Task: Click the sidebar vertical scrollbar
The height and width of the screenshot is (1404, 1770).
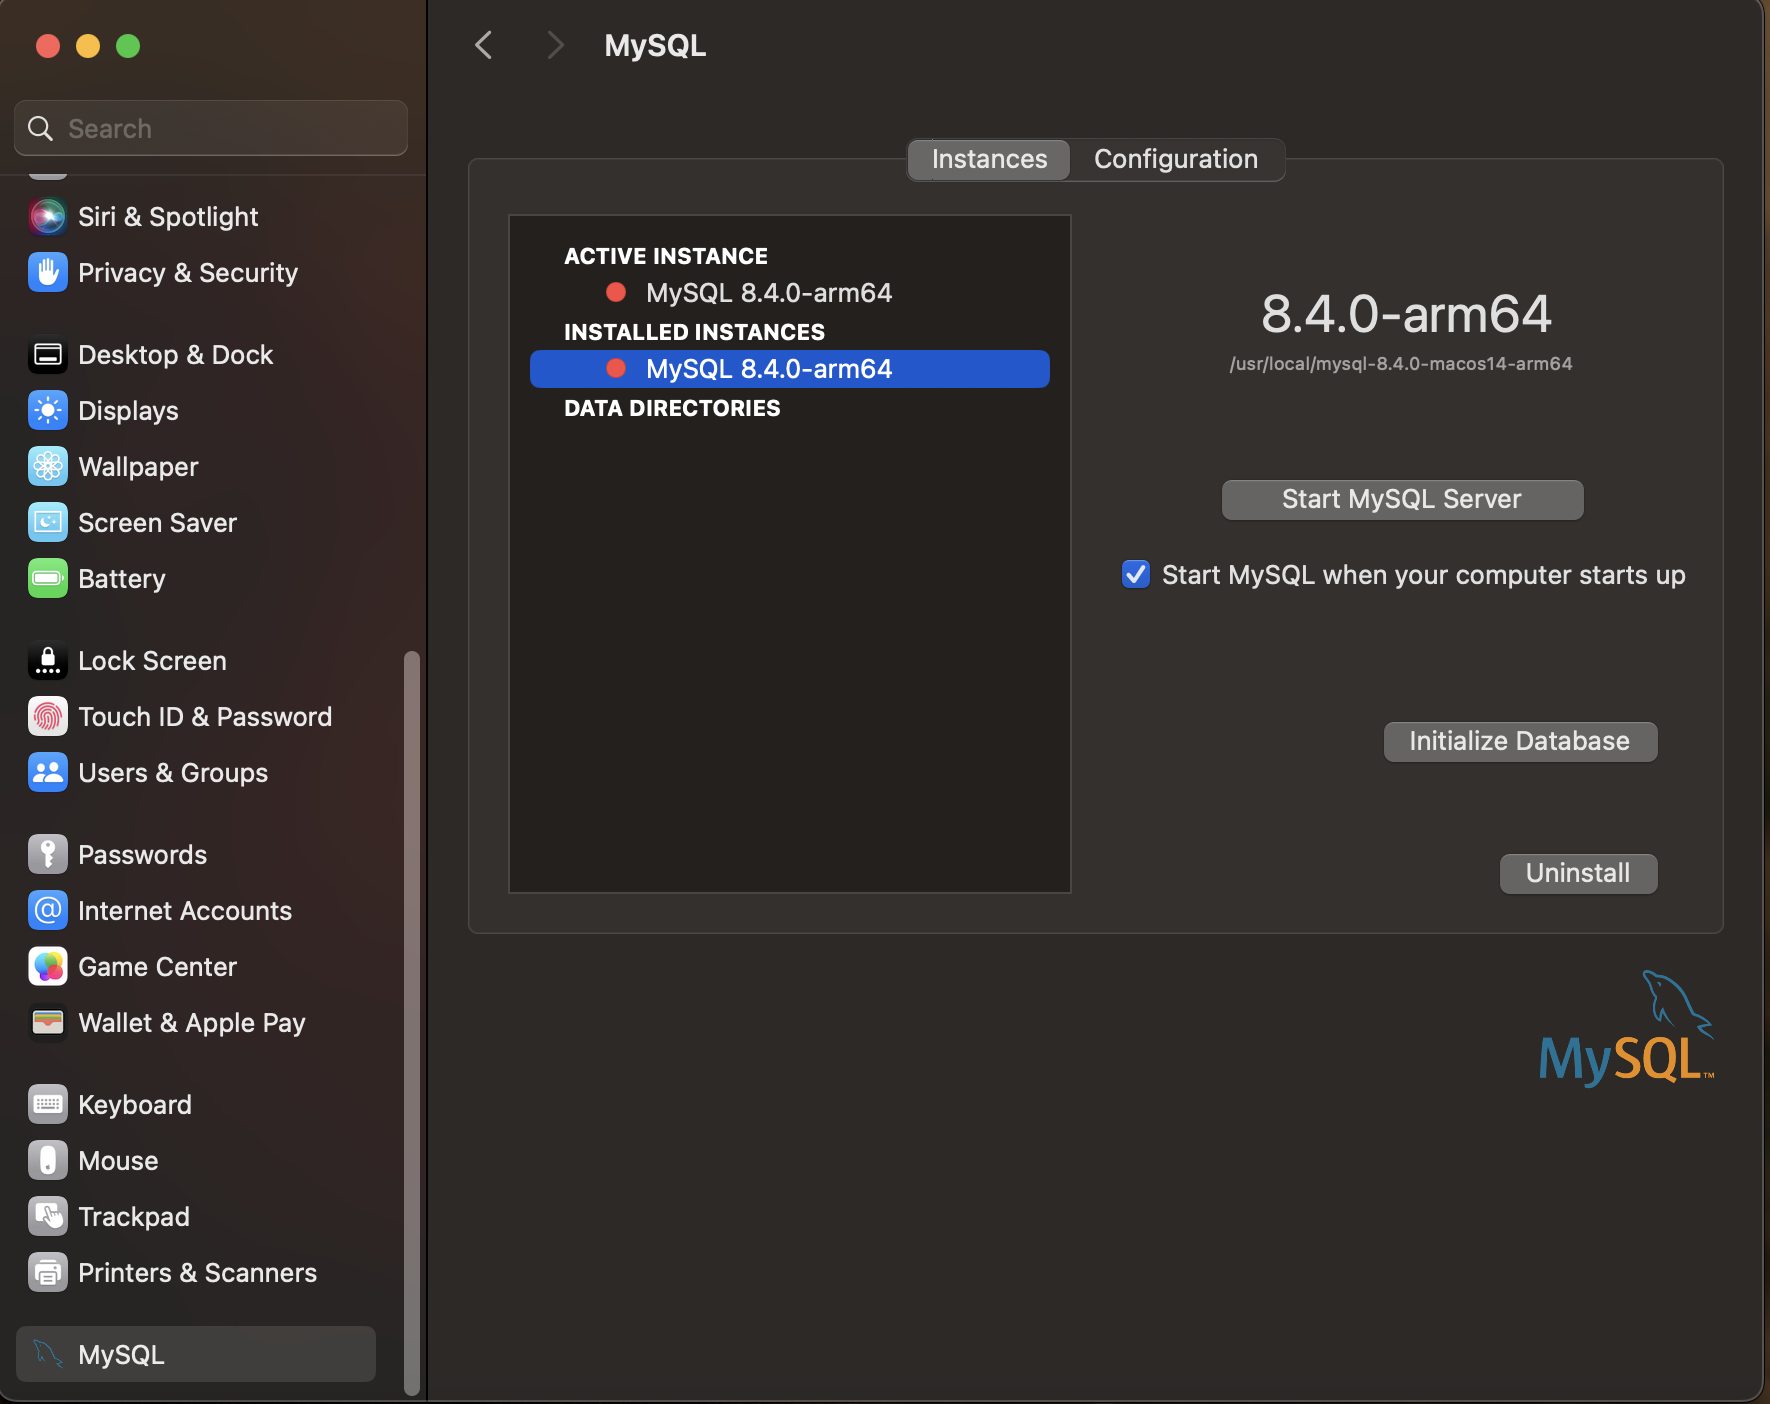Action: pyautogui.click(x=411, y=1022)
